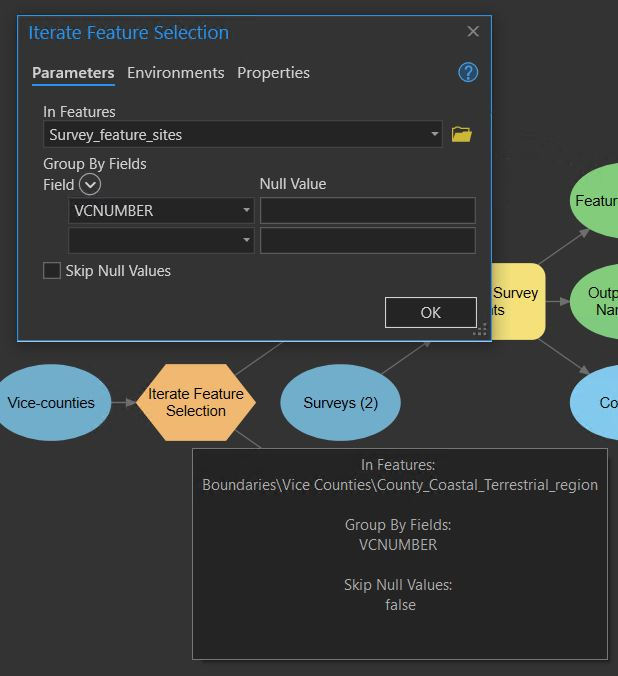Select the yellow Survey tool box
The image size is (618, 676).
pos(518,301)
